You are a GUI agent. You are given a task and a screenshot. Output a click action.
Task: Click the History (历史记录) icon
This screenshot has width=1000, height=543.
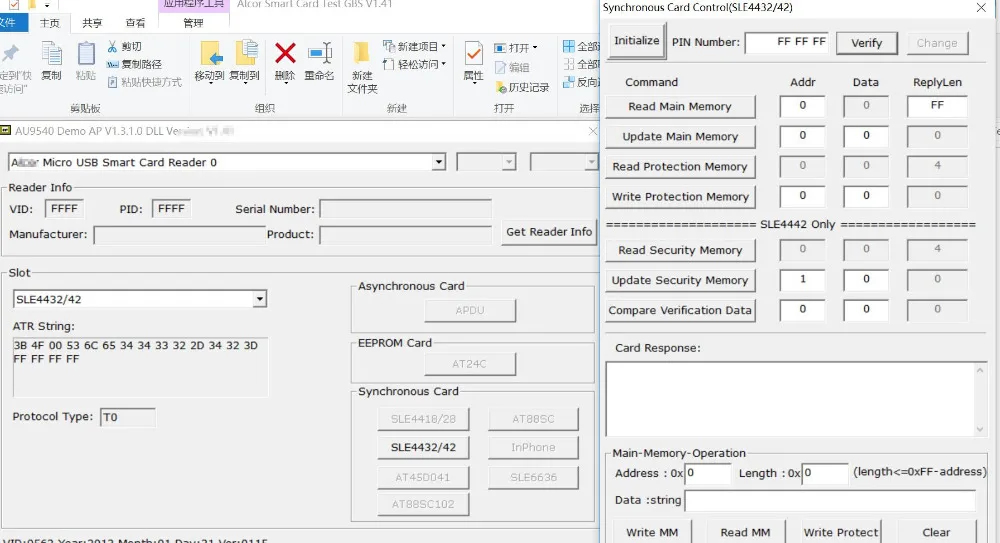click(x=501, y=87)
